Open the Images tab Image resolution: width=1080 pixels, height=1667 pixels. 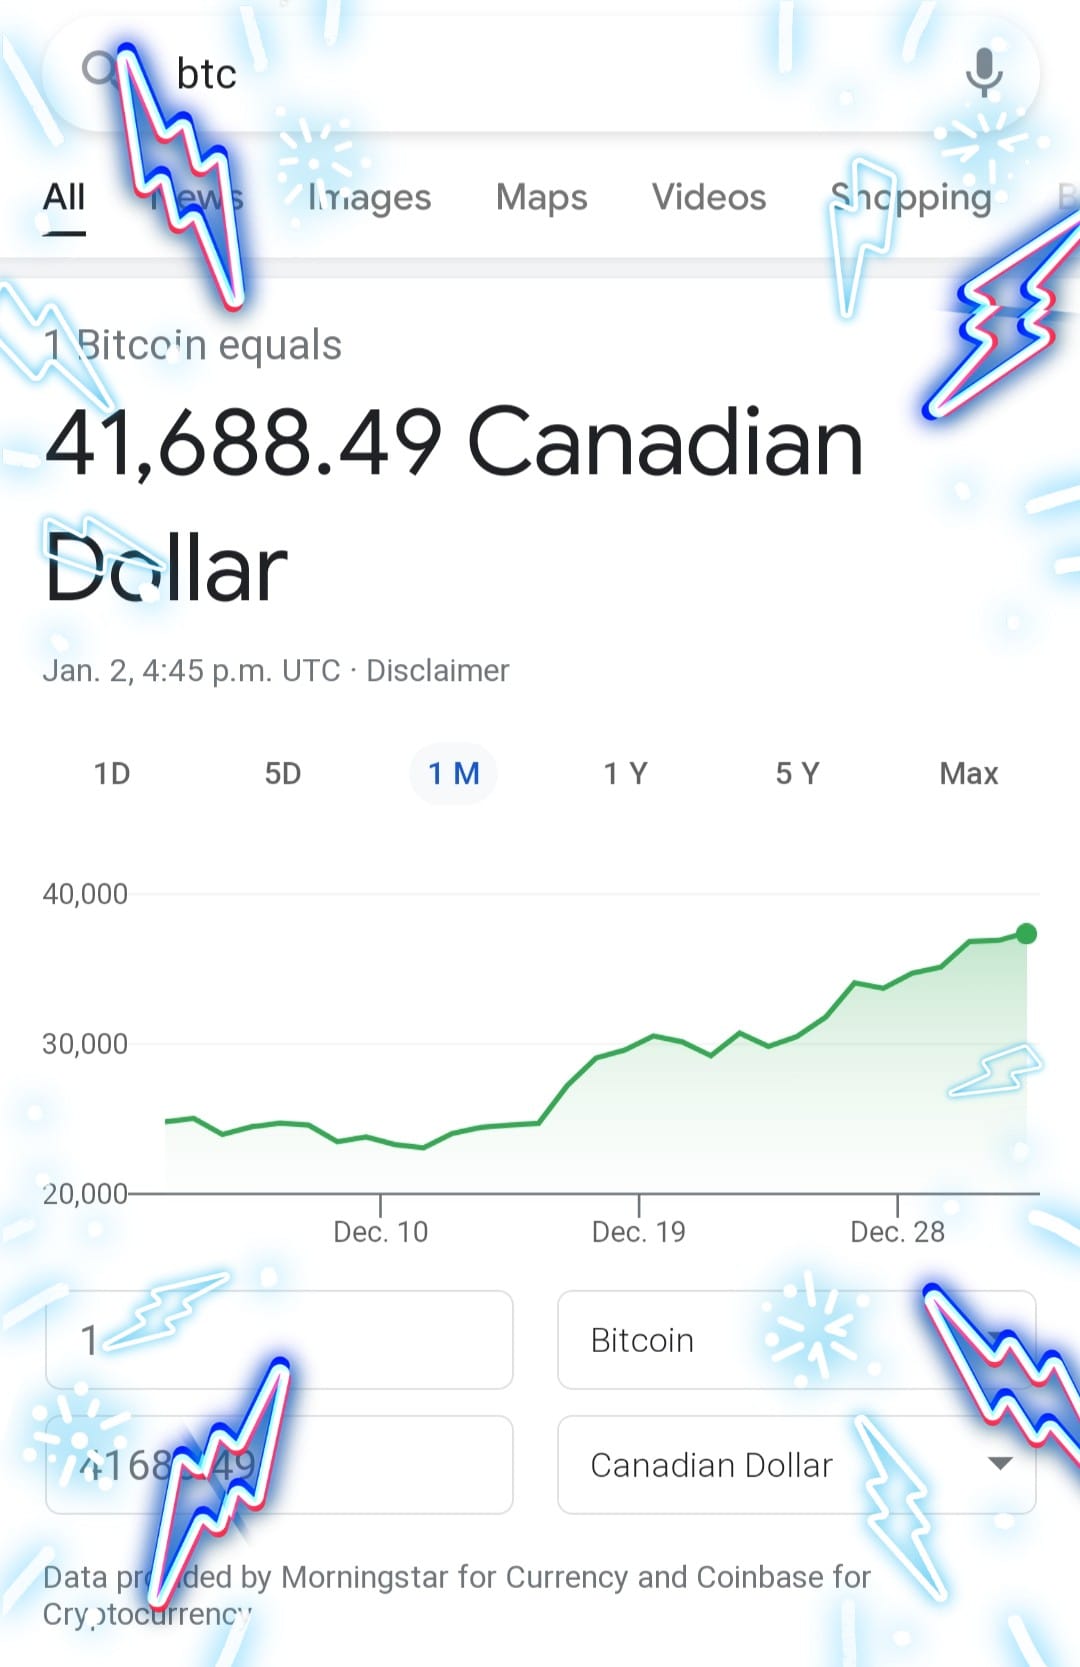pos(369,197)
